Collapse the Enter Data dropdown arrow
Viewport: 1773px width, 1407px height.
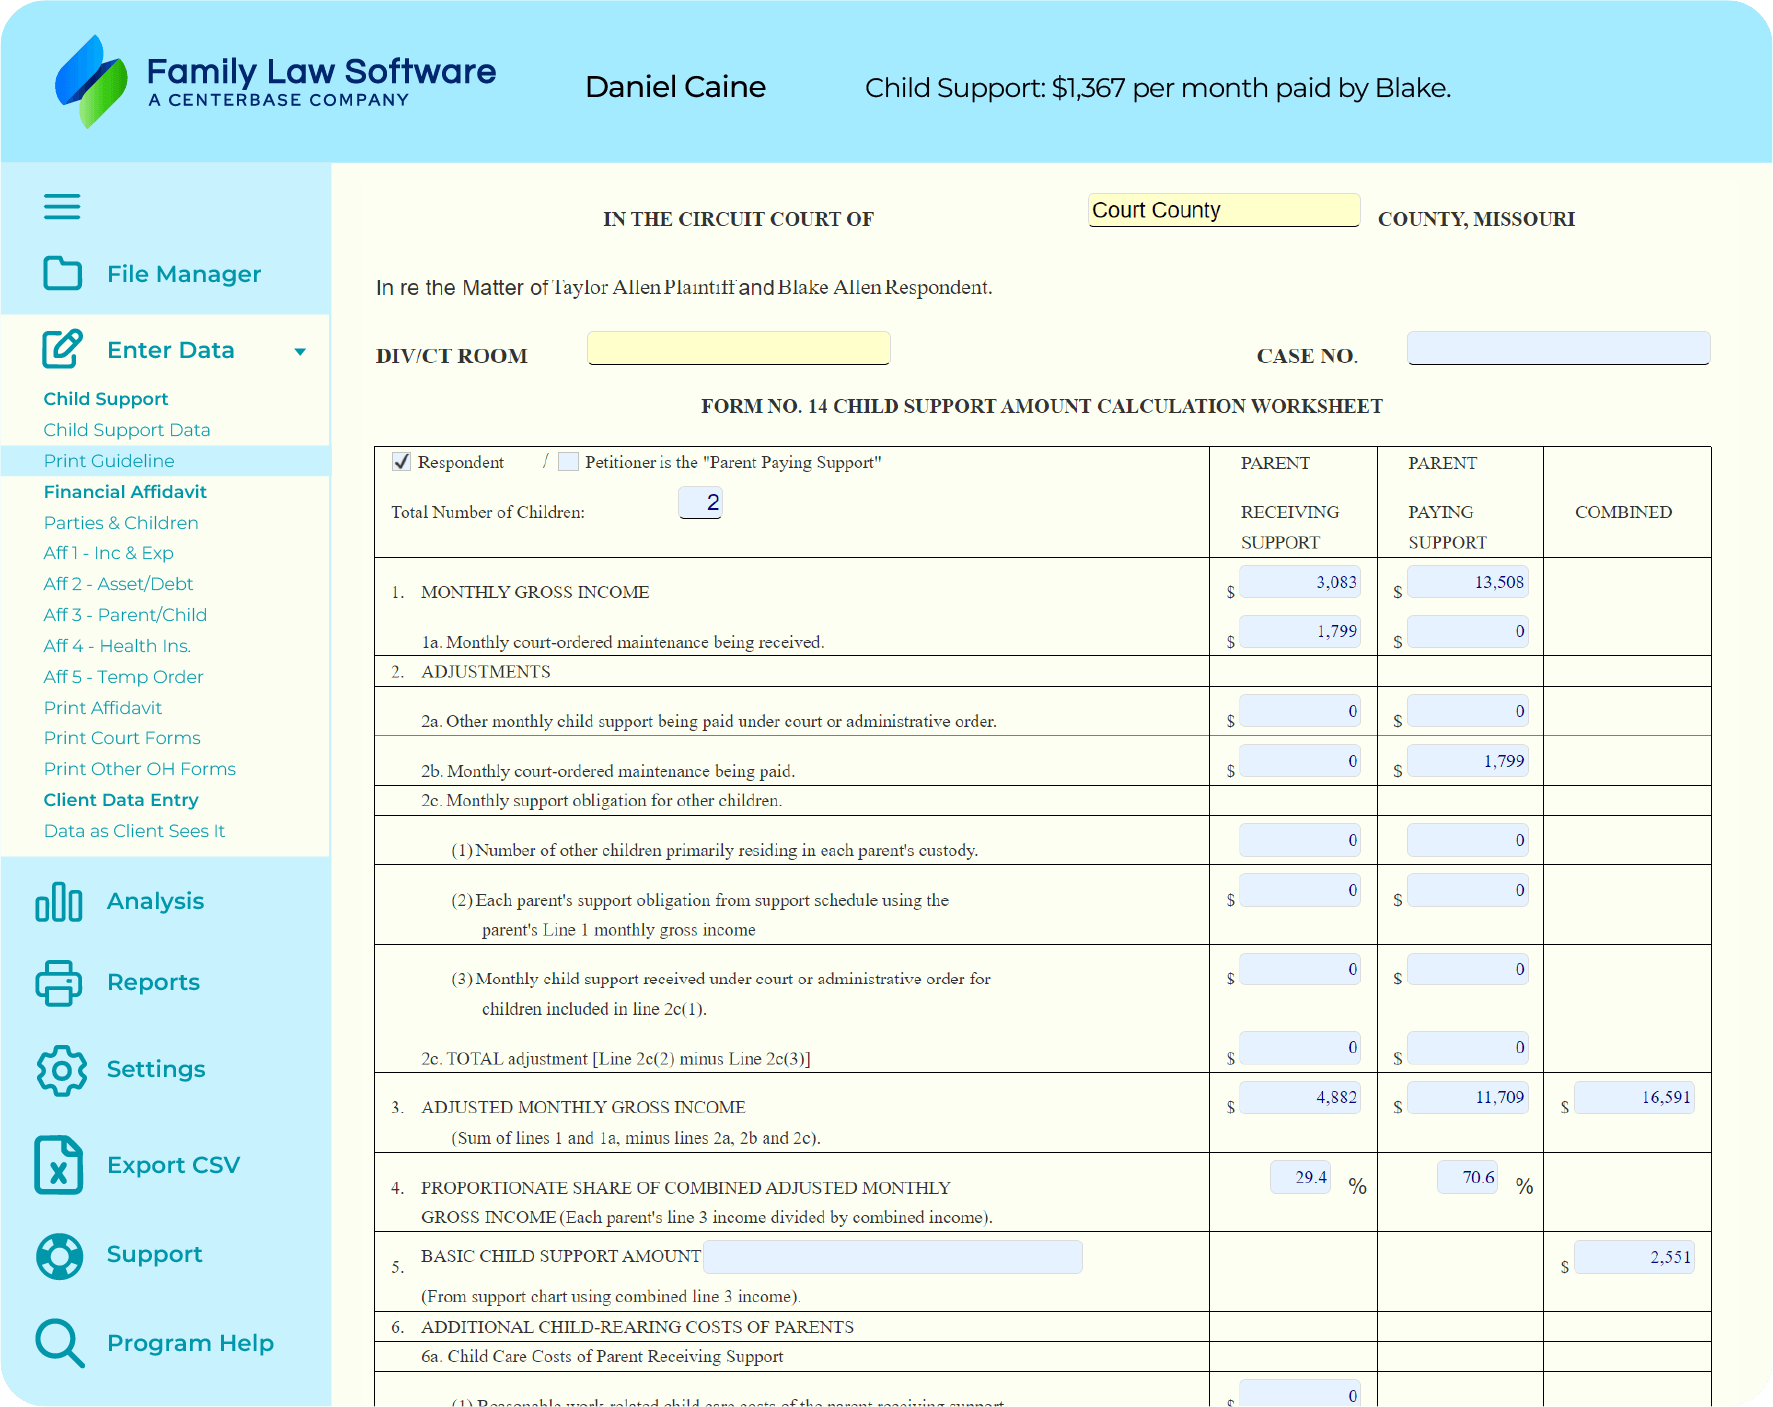300,351
